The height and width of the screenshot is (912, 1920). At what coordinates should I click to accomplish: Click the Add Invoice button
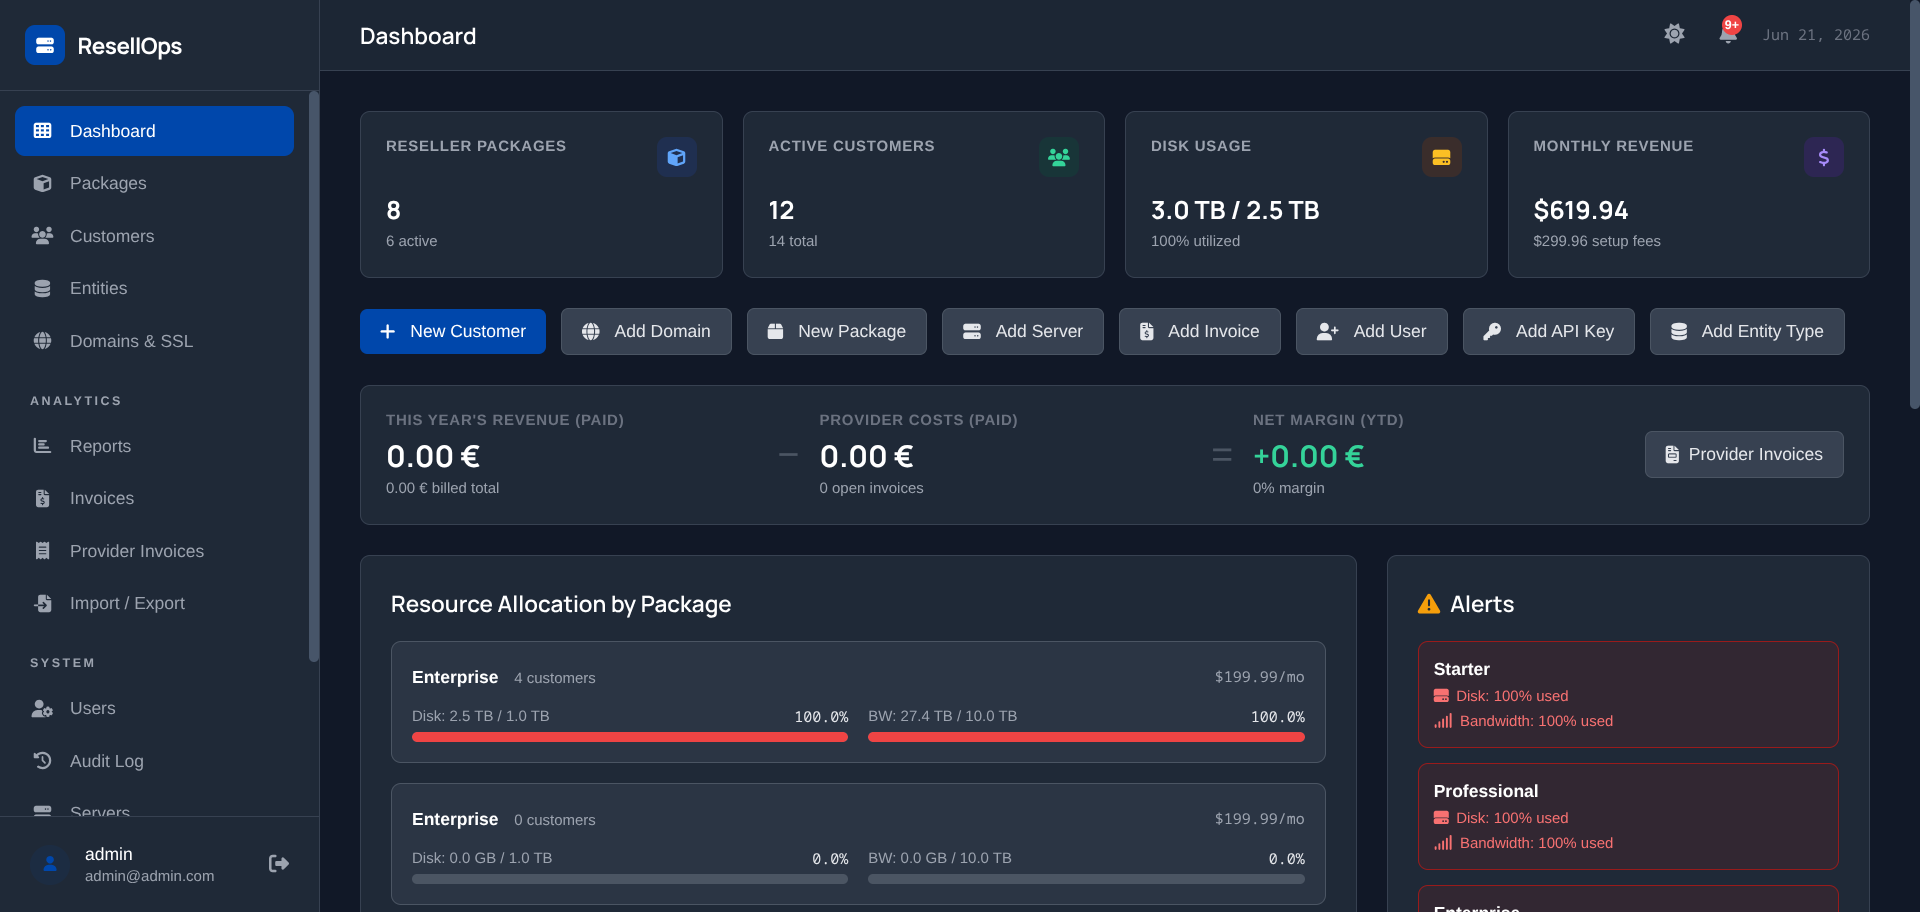coord(1200,331)
